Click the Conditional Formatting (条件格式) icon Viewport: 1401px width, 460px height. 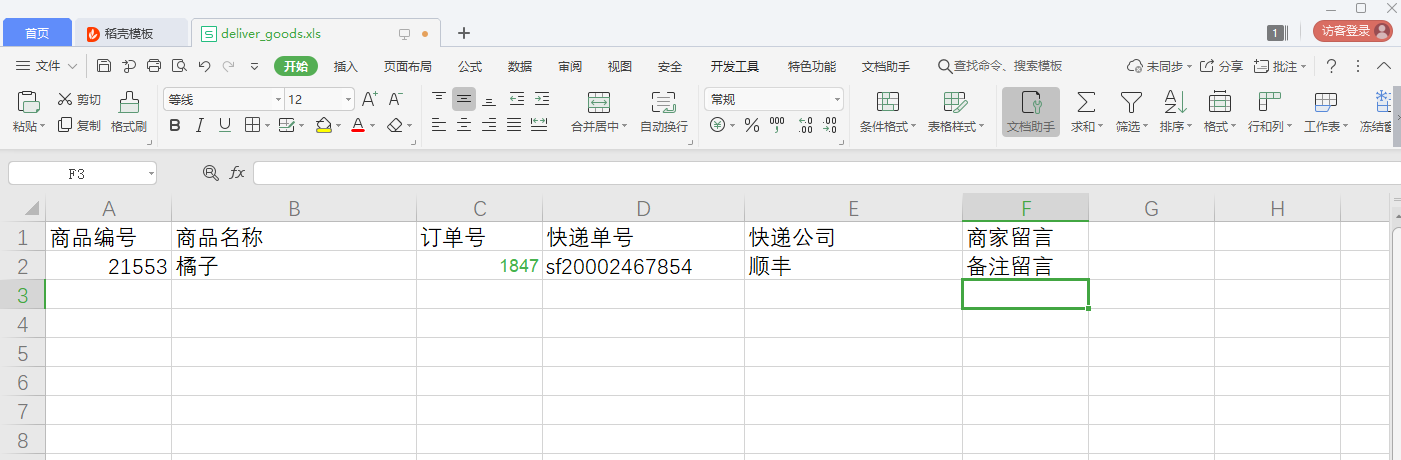887,102
